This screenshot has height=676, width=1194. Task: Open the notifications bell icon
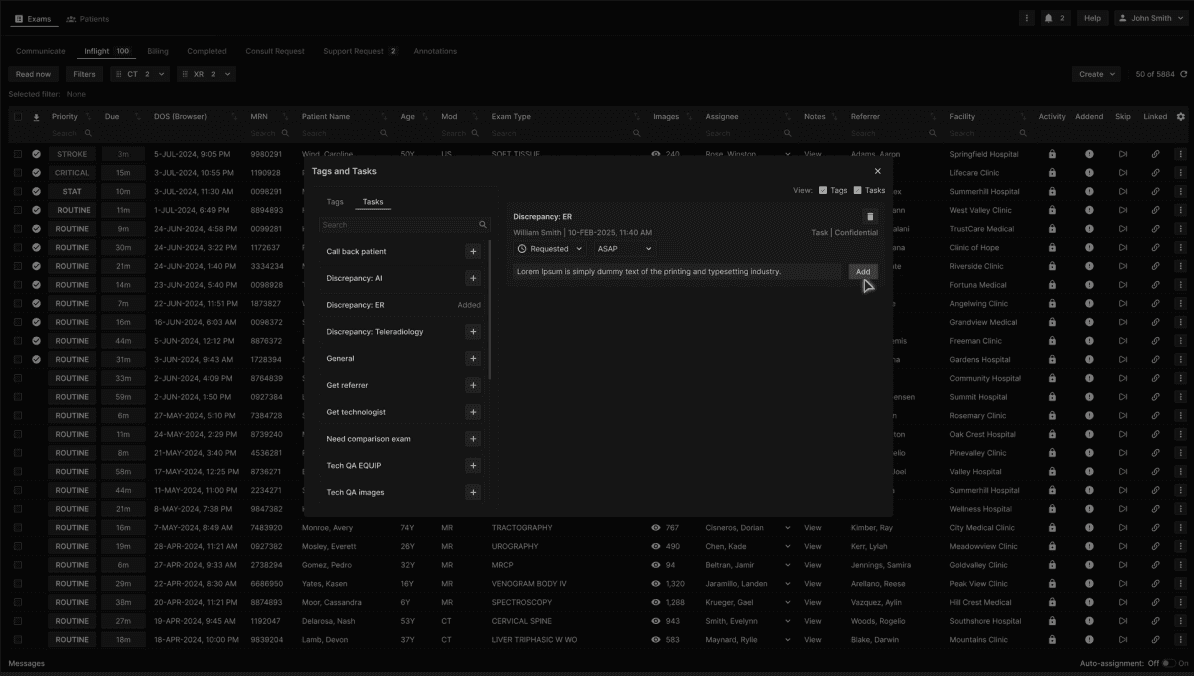coord(1049,18)
